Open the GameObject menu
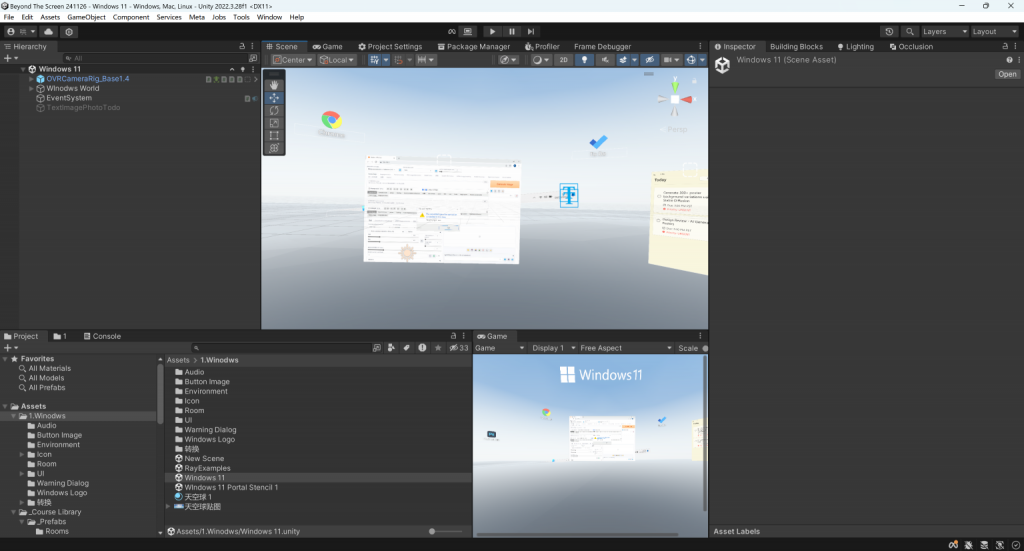The image size is (1024, 551). tap(86, 17)
